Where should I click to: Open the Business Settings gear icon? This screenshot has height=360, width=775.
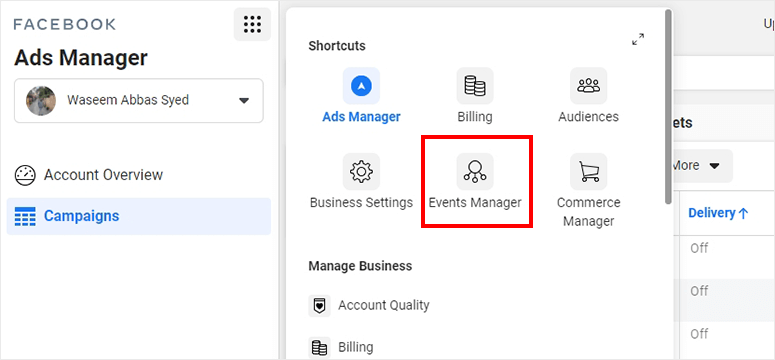pos(361,172)
